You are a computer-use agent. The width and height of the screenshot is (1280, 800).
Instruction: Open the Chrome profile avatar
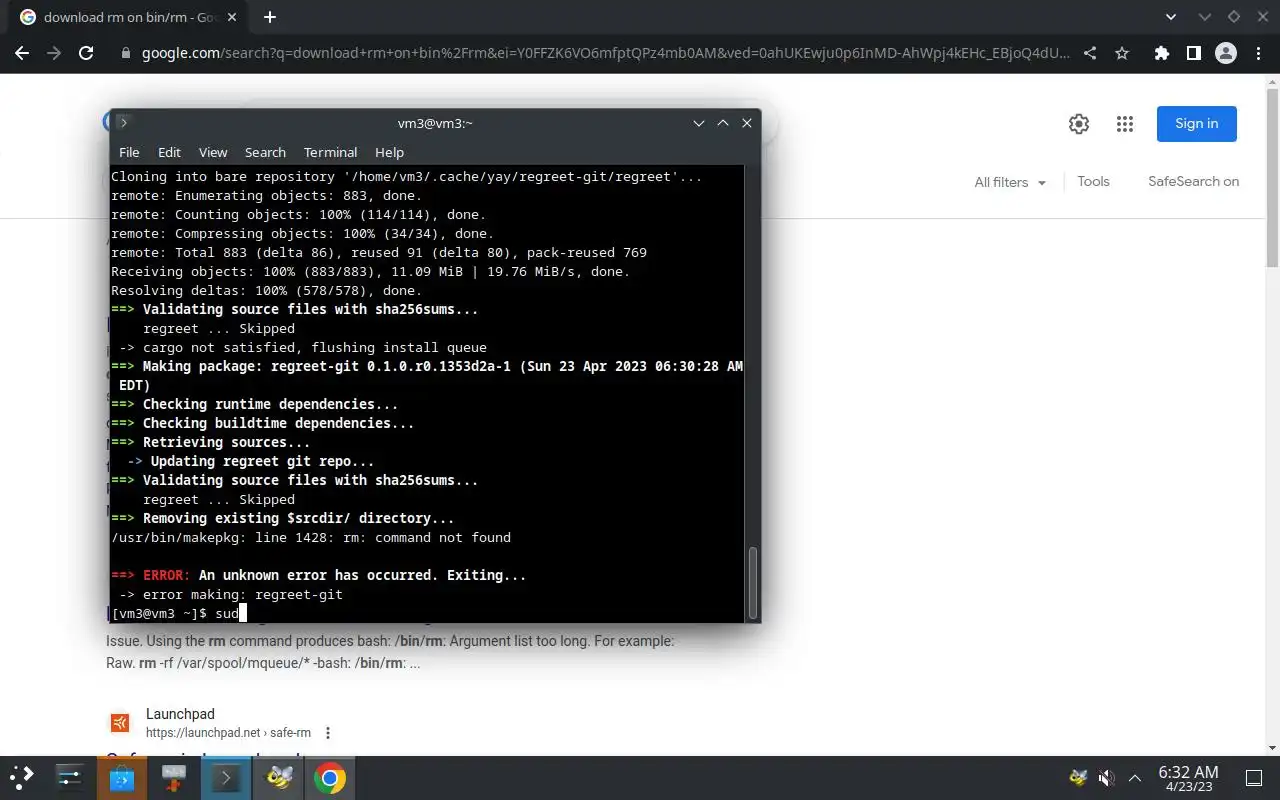[x=1225, y=53]
